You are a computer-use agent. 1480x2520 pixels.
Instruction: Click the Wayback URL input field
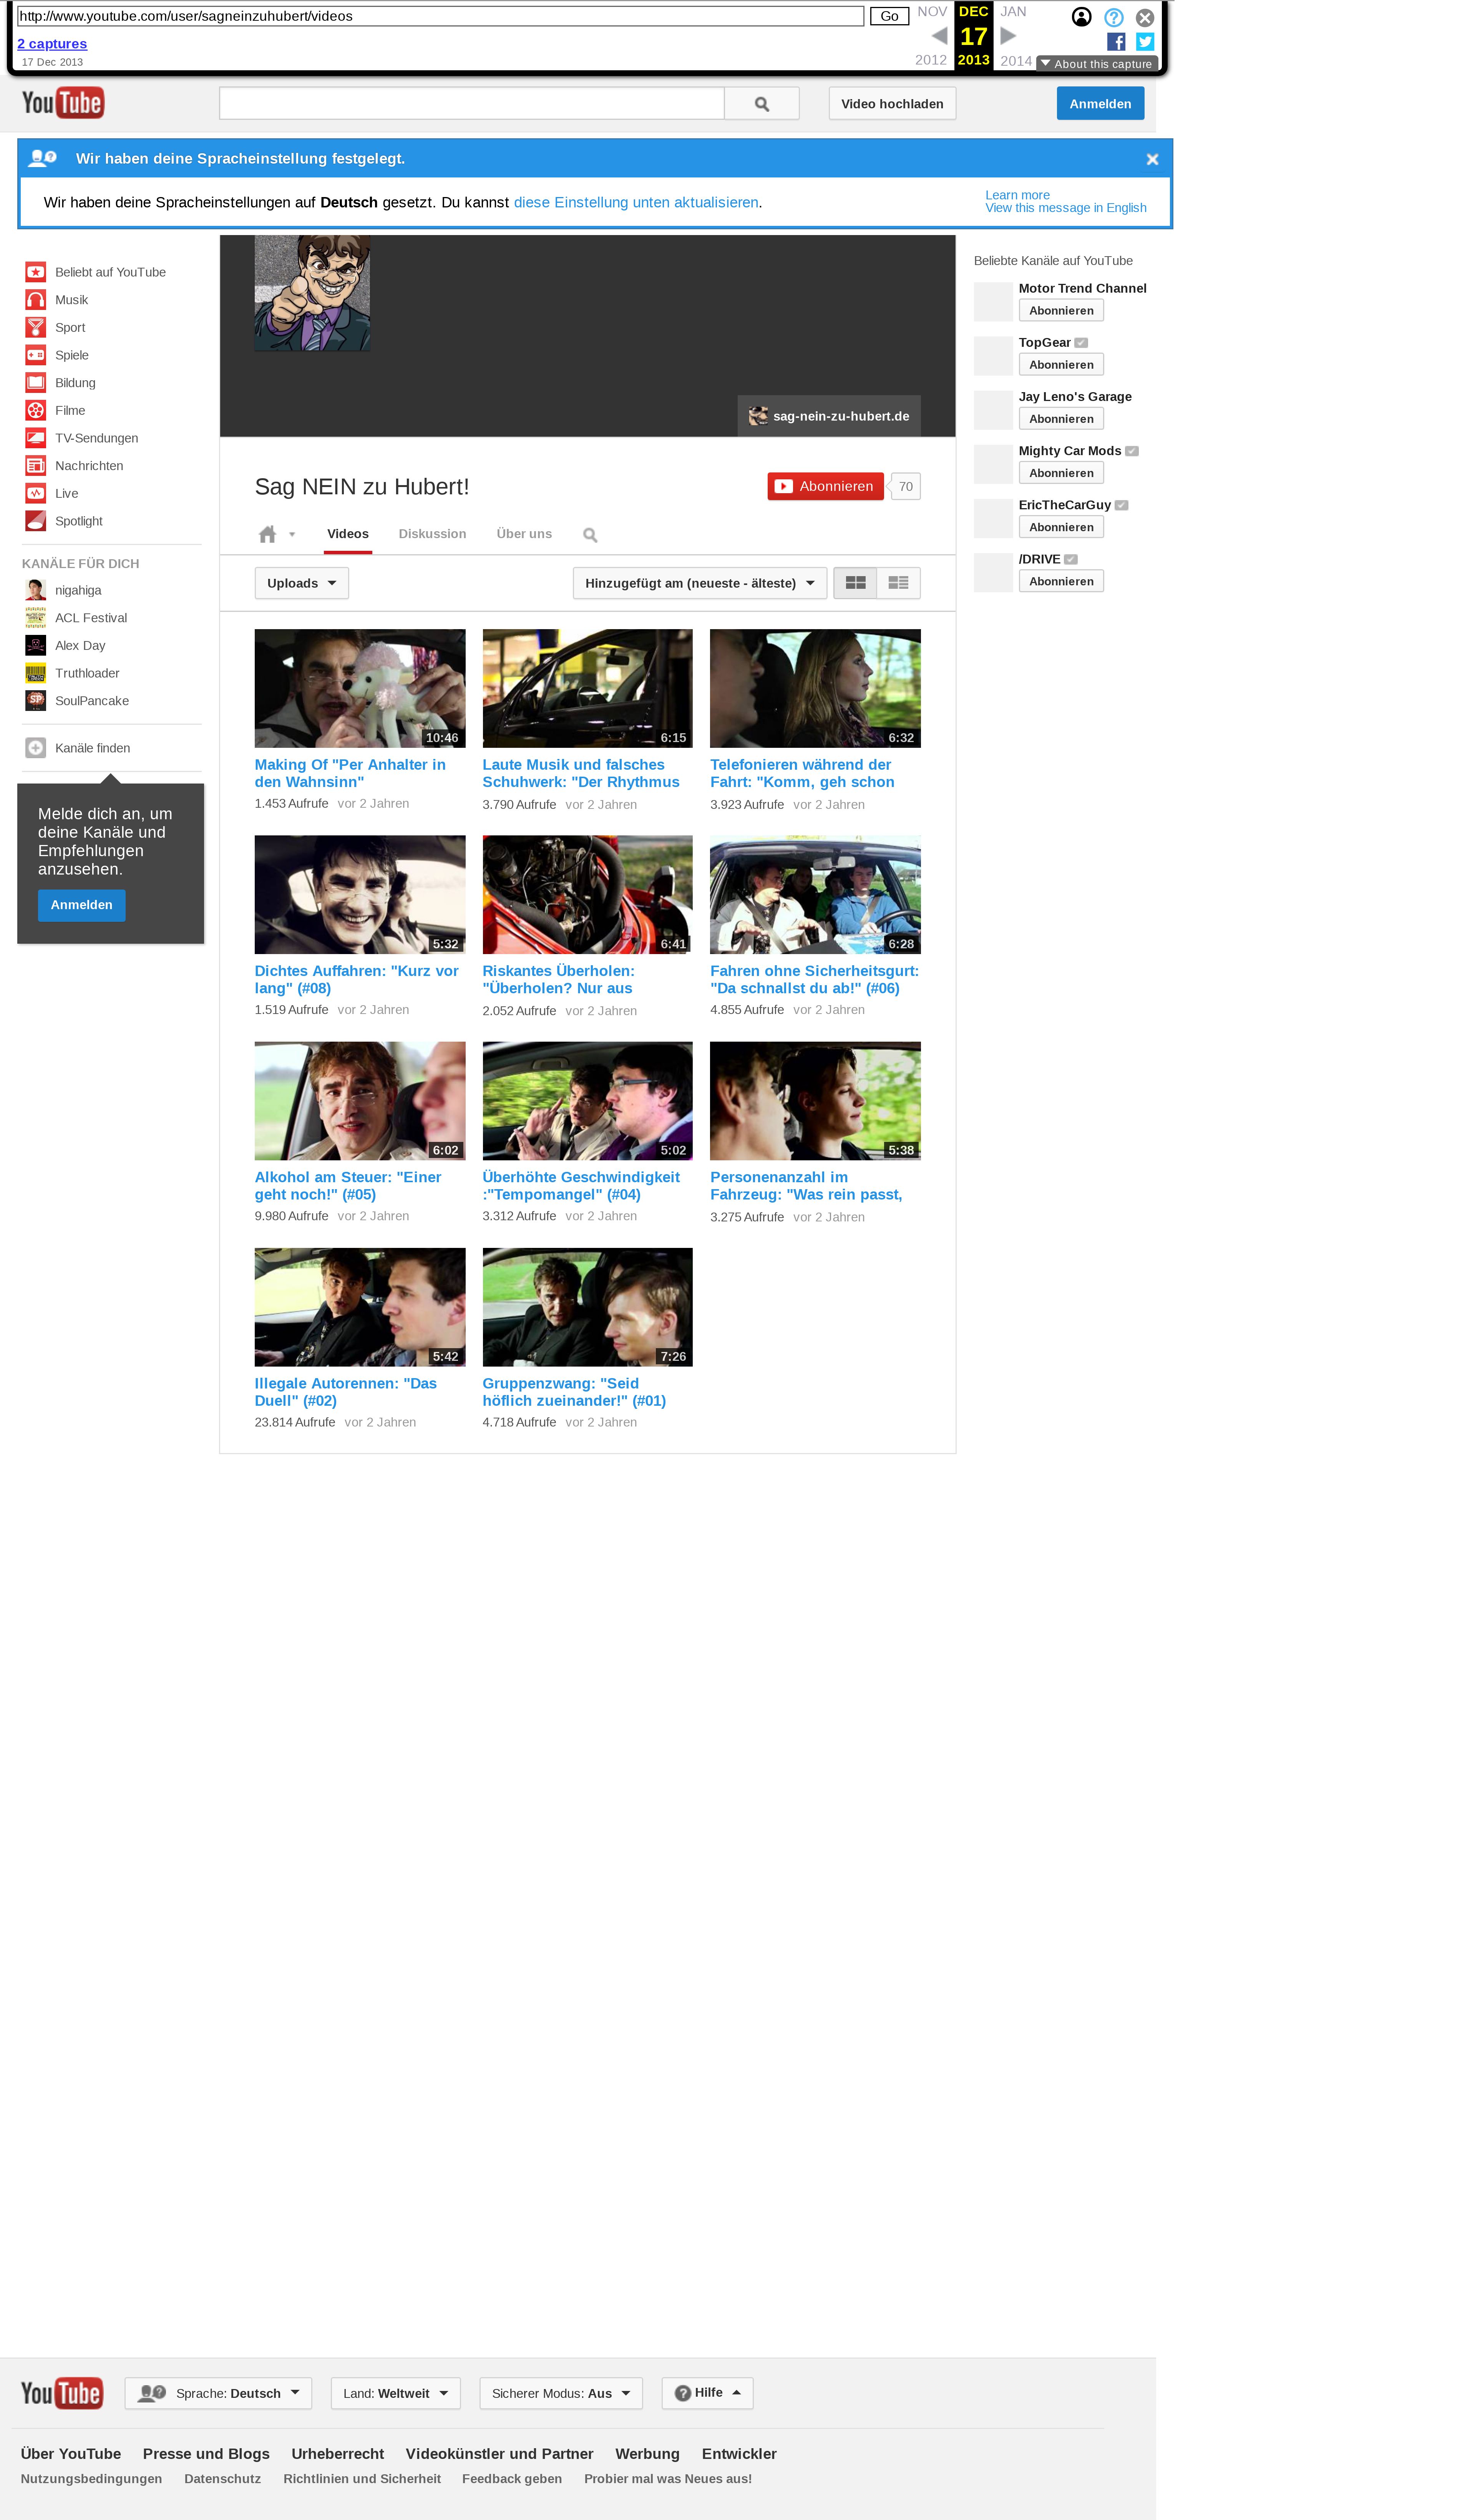[x=440, y=16]
